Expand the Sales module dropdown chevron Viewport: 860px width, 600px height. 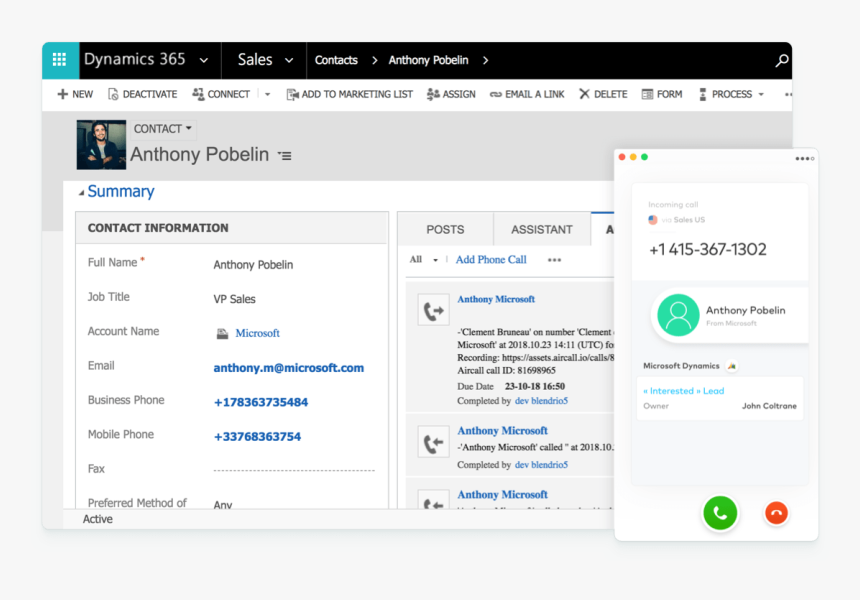tap(289, 60)
